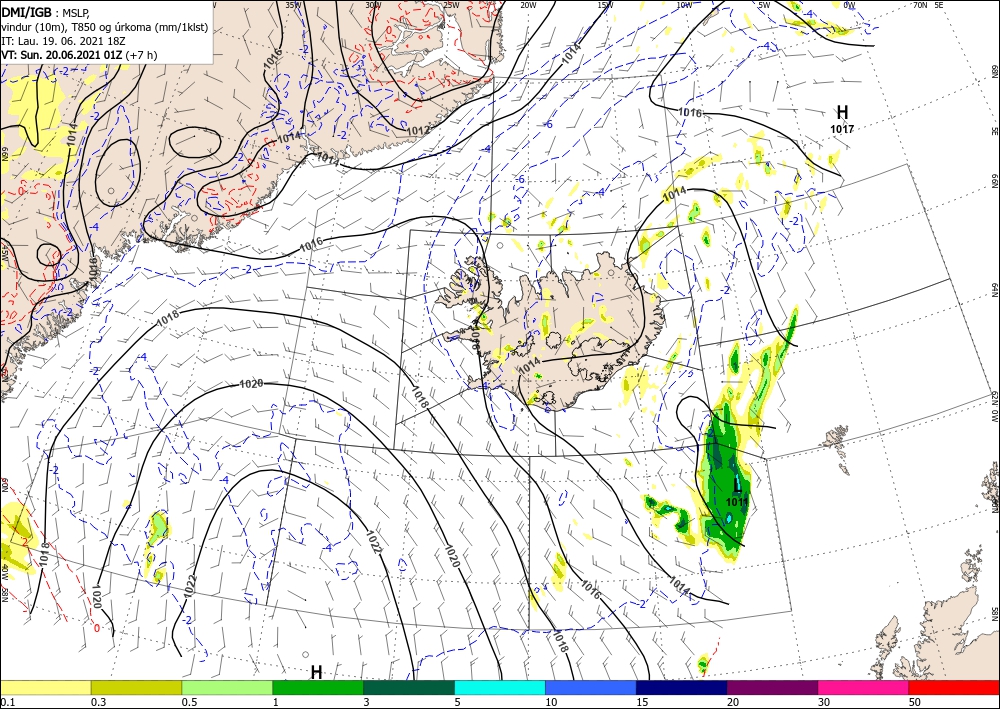Click the '15W' longitude label at top
Screen dimensions: 1000x709
point(605,5)
